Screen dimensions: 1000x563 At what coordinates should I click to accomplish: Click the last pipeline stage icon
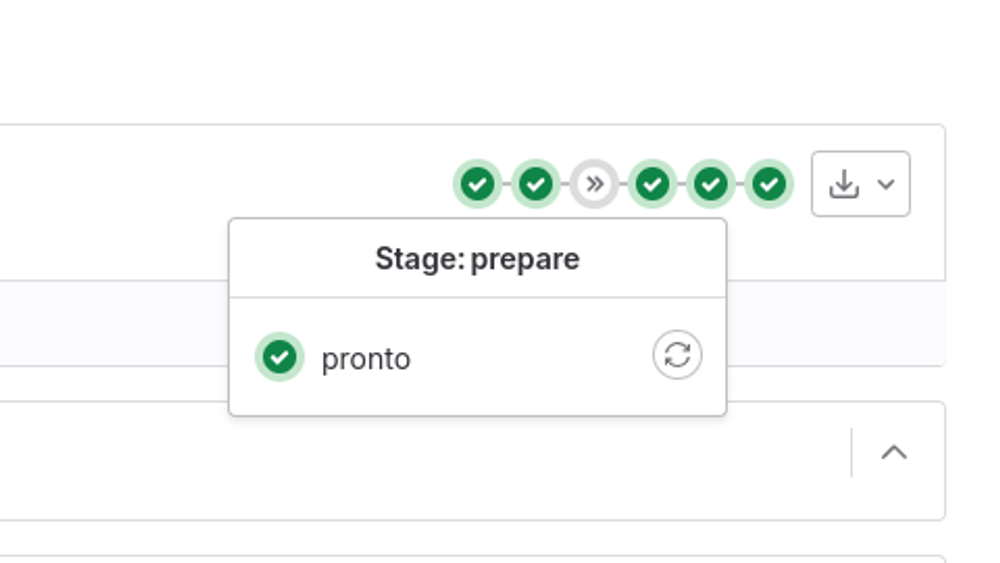tap(768, 184)
